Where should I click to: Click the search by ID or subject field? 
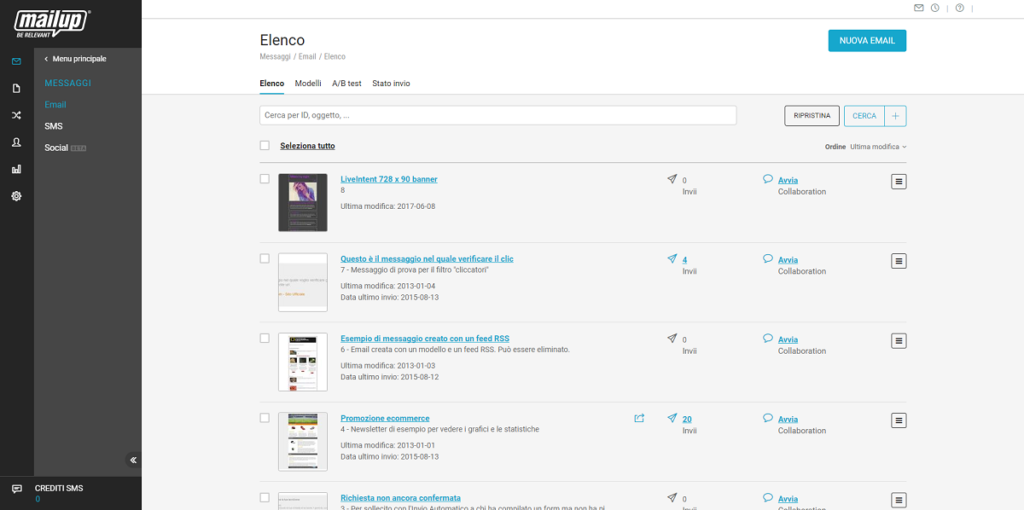pos(497,116)
